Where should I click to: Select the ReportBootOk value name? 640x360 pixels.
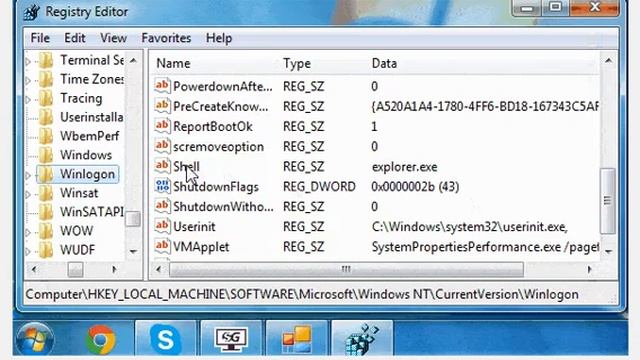213,127
